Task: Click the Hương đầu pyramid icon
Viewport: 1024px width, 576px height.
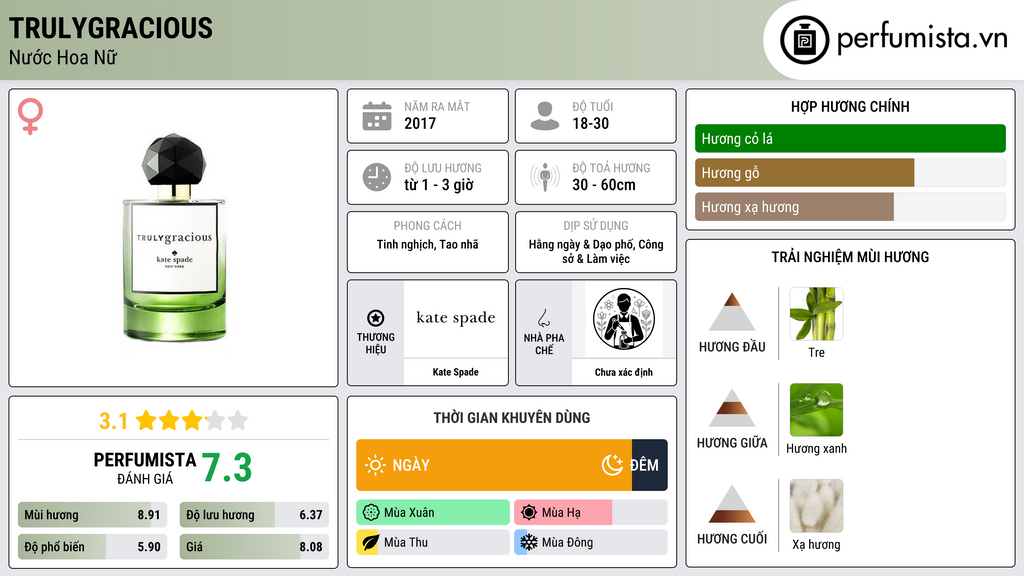Action: point(732,312)
